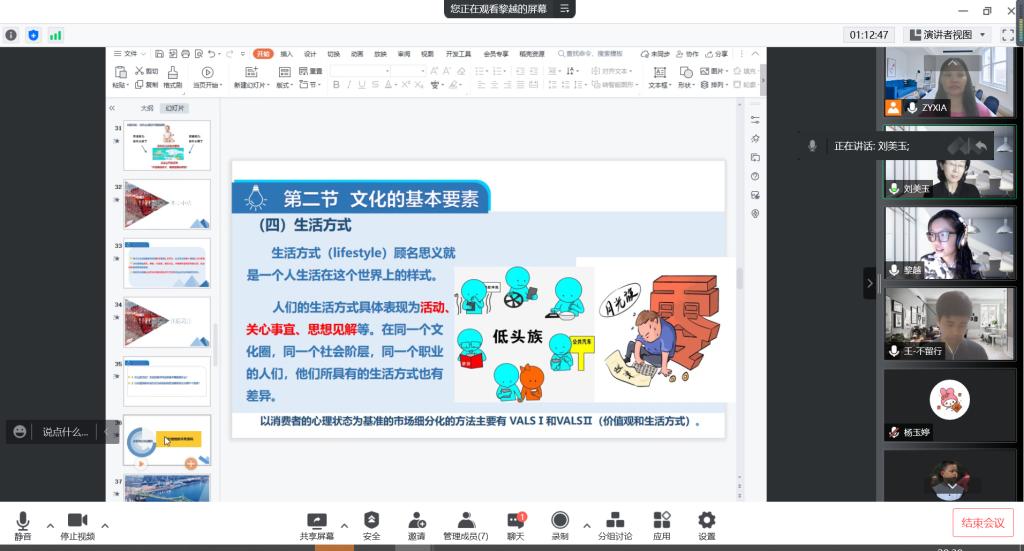This screenshot has width=1024, height=551.
Task: Open 分组讨论 breakout rooms
Action: coord(615,524)
